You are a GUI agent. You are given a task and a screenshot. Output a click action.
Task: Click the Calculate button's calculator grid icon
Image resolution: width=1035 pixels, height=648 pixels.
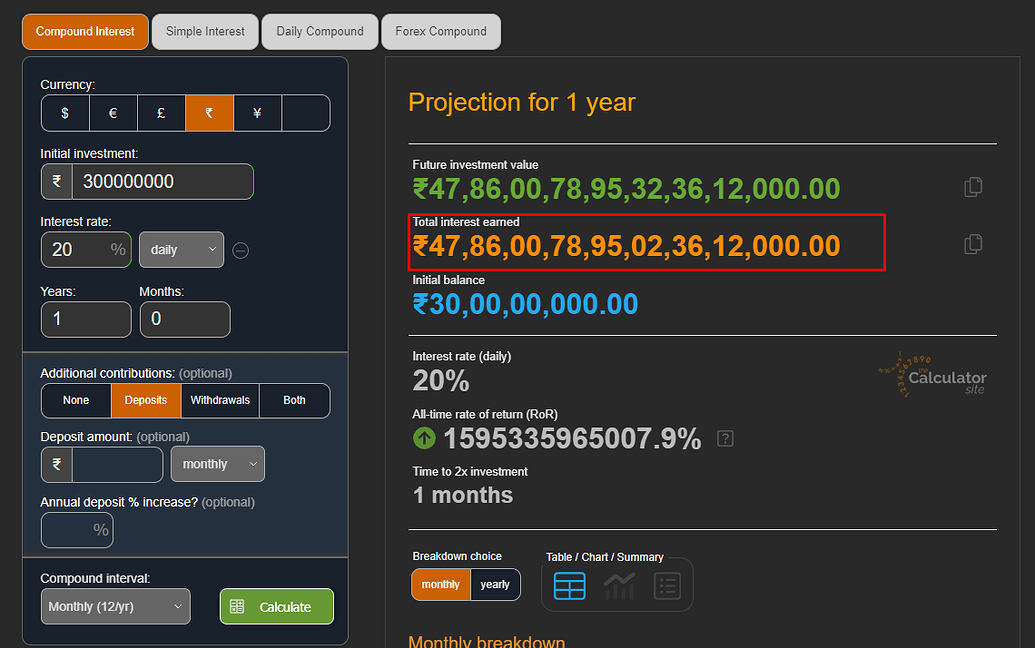237,606
